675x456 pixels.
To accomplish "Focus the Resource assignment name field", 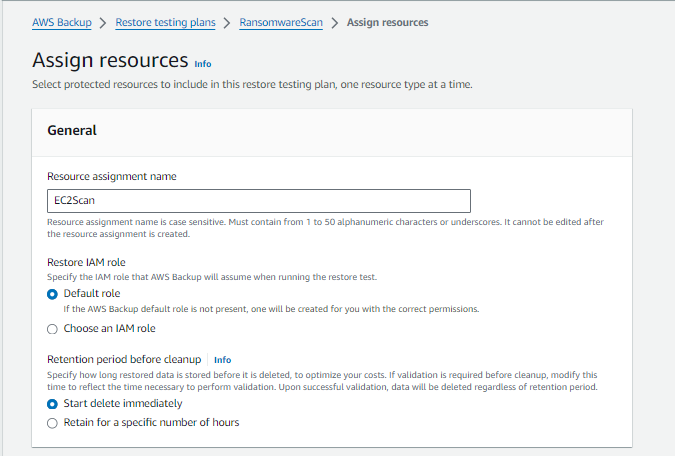I will 258,201.
